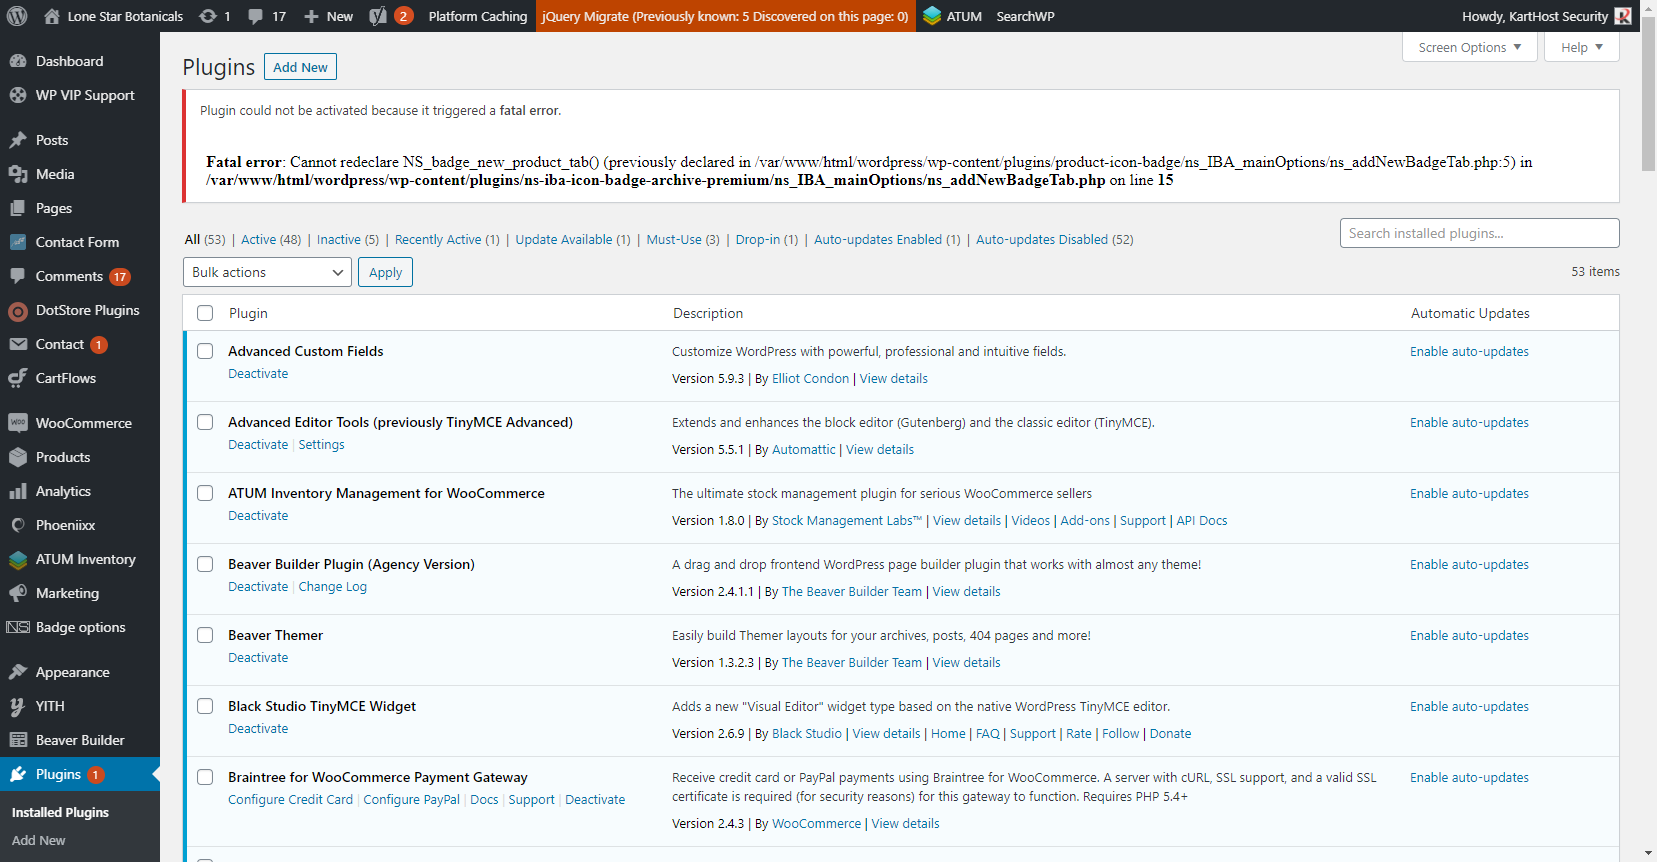Enable auto-updates for Beaver Themer
Image resolution: width=1657 pixels, height=862 pixels.
[x=1469, y=635]
